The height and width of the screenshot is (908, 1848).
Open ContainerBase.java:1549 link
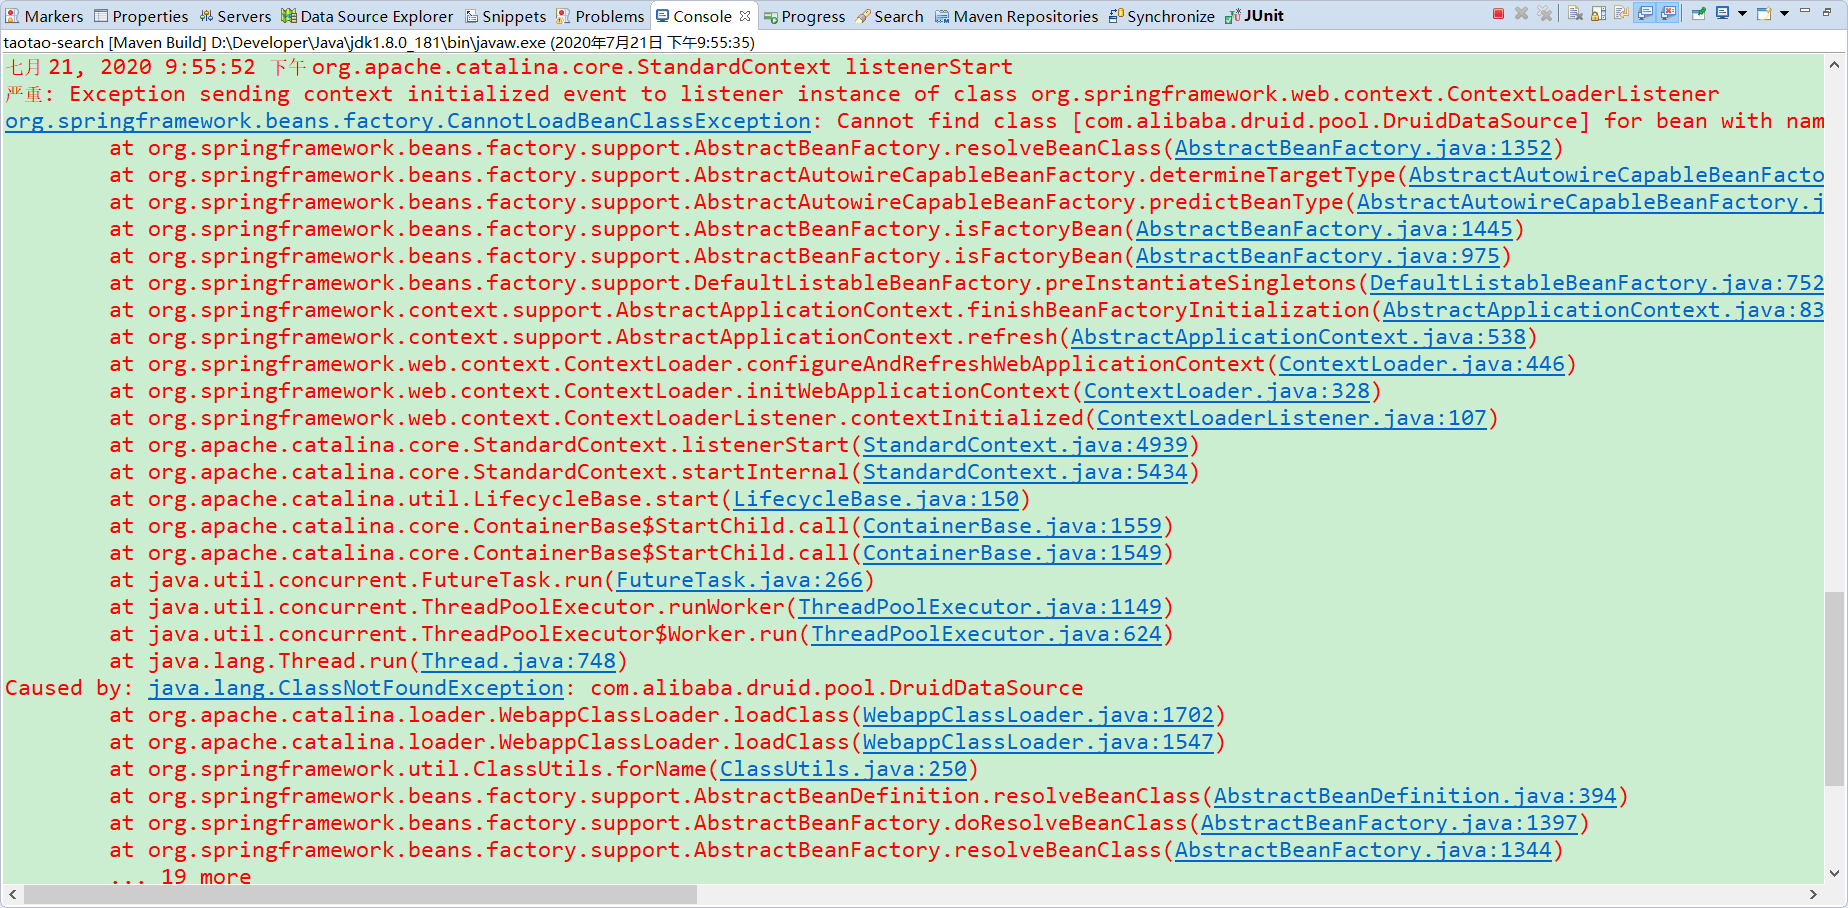tap(1012, 553)
